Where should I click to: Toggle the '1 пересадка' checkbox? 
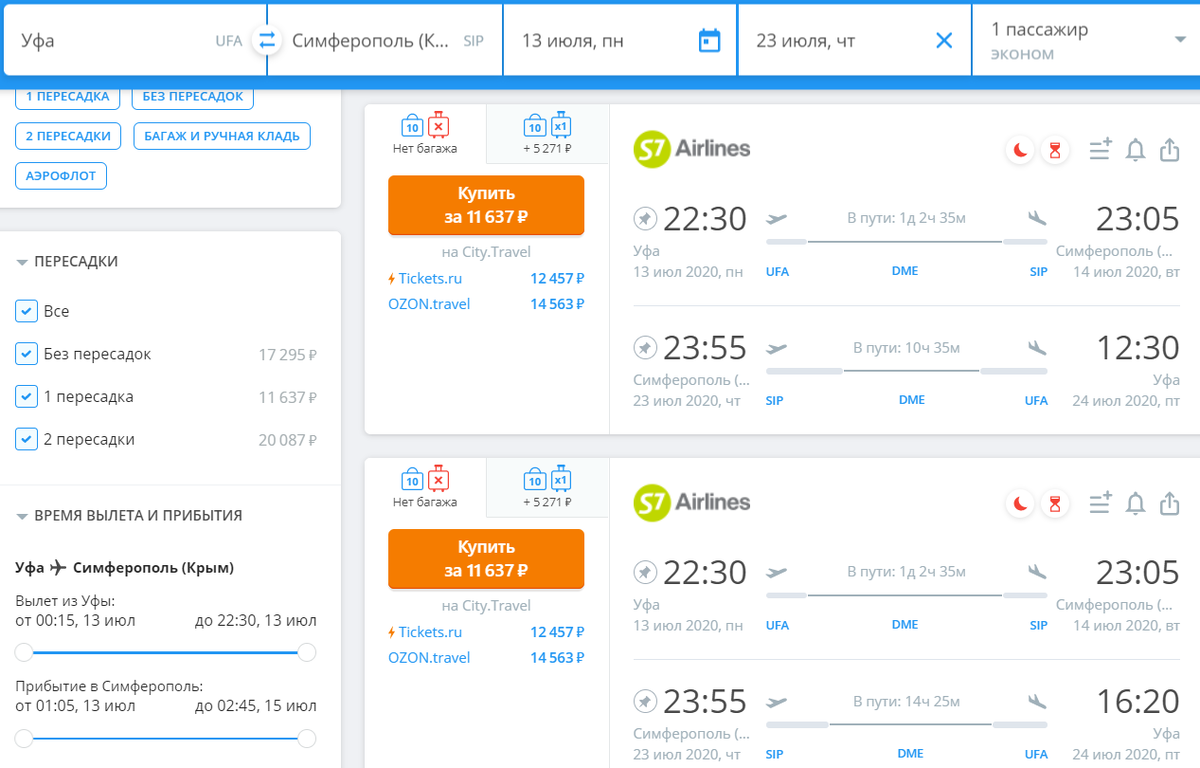point(27,397)
